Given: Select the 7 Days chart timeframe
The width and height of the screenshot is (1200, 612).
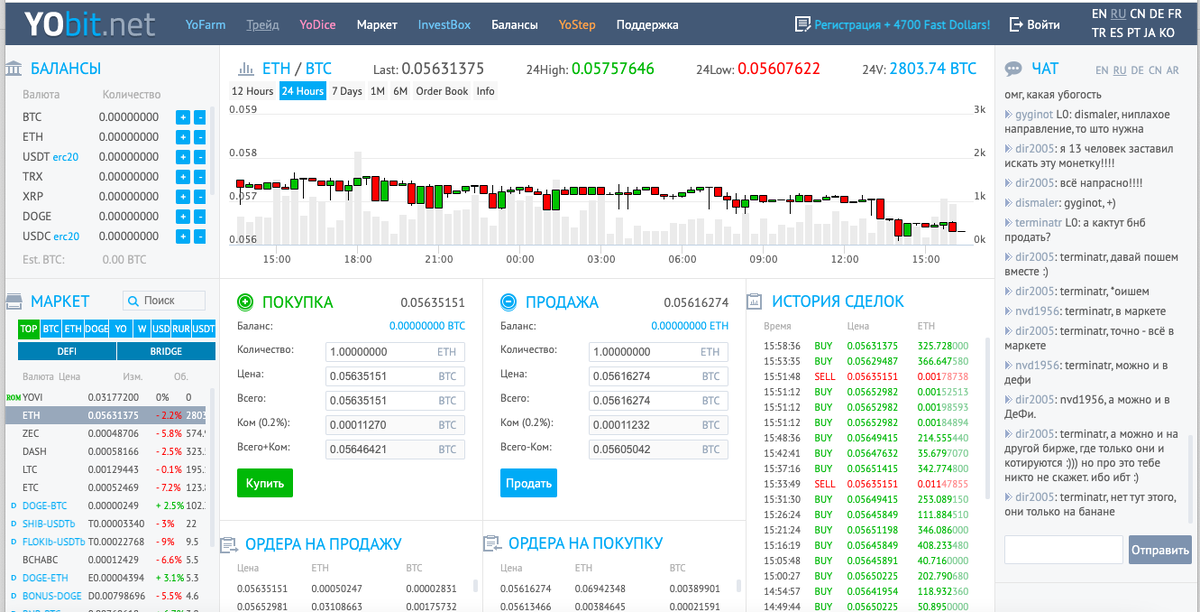Looking at the screenshot, I should [346, 90].
